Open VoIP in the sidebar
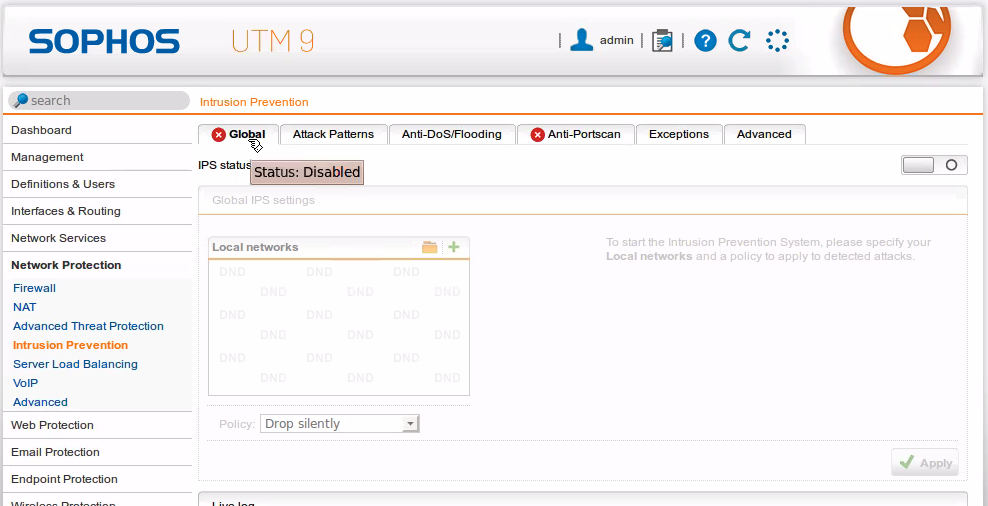Screen dimensions: 988x506 pyautogui.click(x=25, y=382)
